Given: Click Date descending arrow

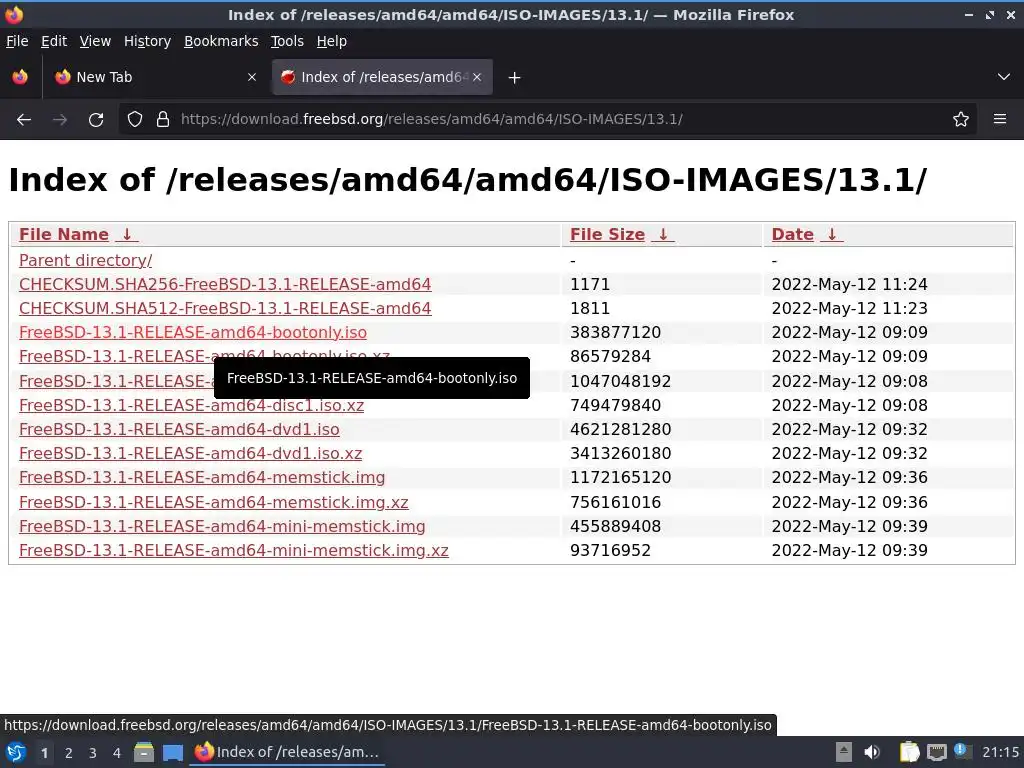Looking at the screenshot, I should (x=832, y=234).
